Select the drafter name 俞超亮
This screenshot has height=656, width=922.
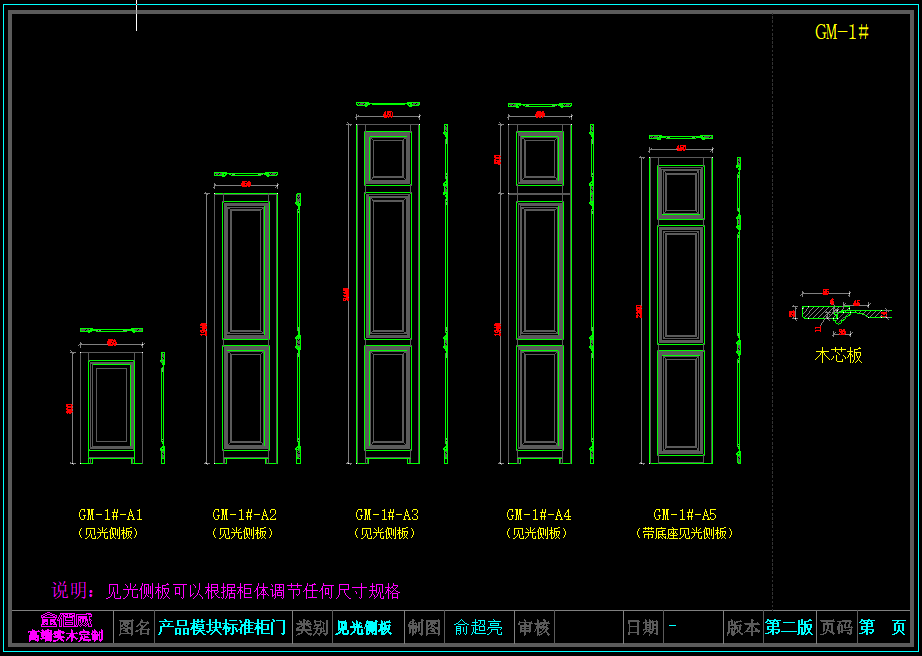pos(478,628)
